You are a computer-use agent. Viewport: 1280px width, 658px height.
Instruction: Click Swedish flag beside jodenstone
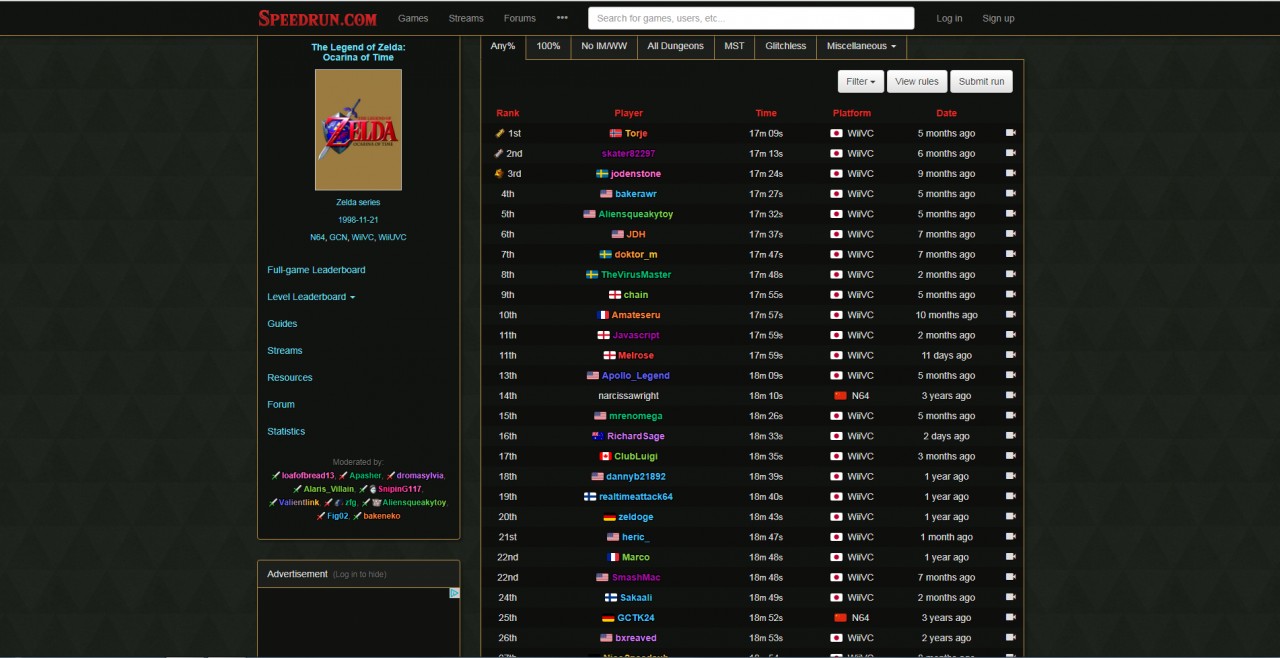[602, 174]
